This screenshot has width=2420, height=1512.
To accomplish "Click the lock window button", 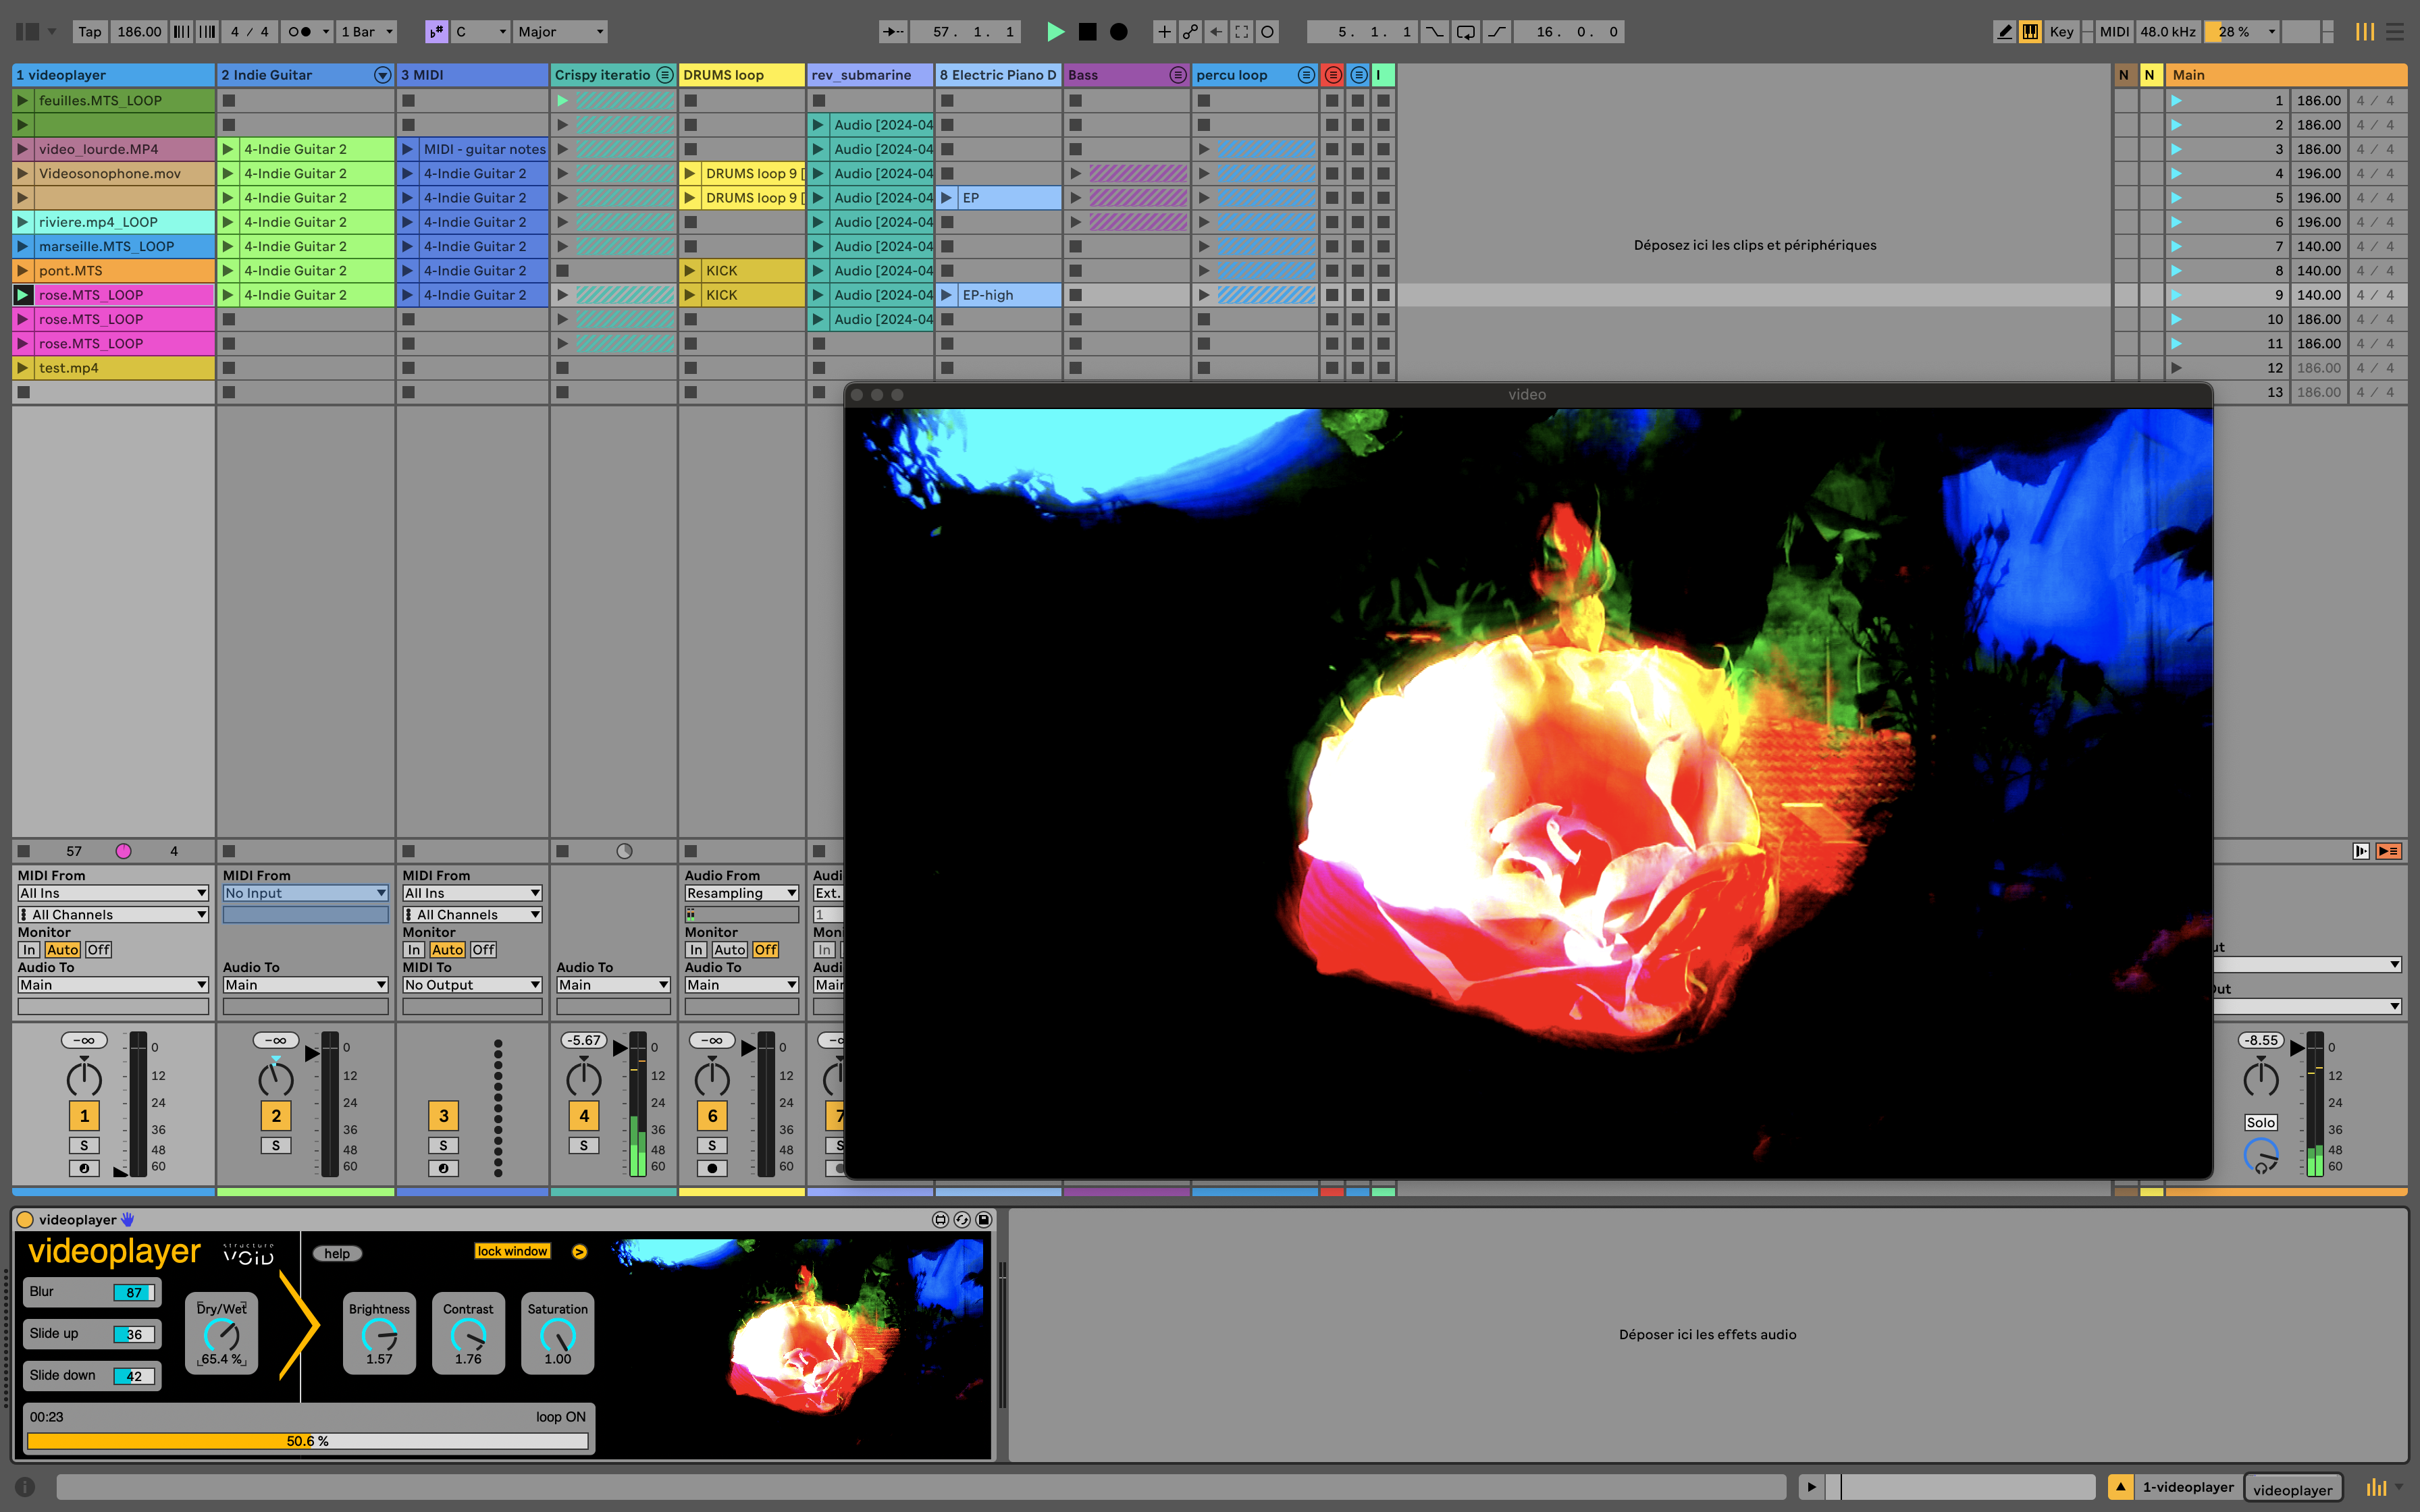I will 512,1251.
